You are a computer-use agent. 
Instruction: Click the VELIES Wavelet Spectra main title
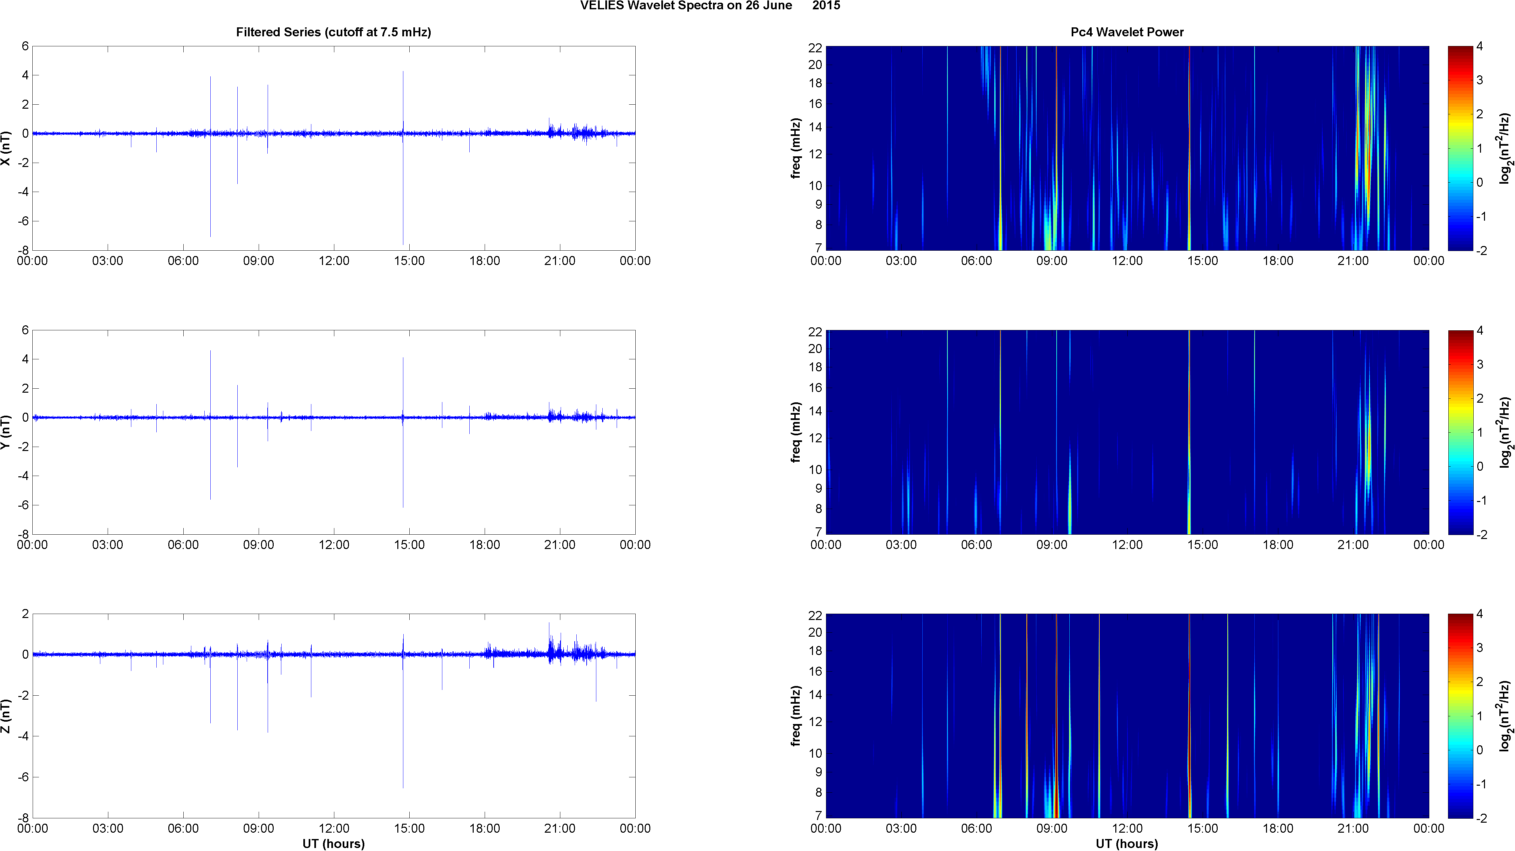coord(710,6)
